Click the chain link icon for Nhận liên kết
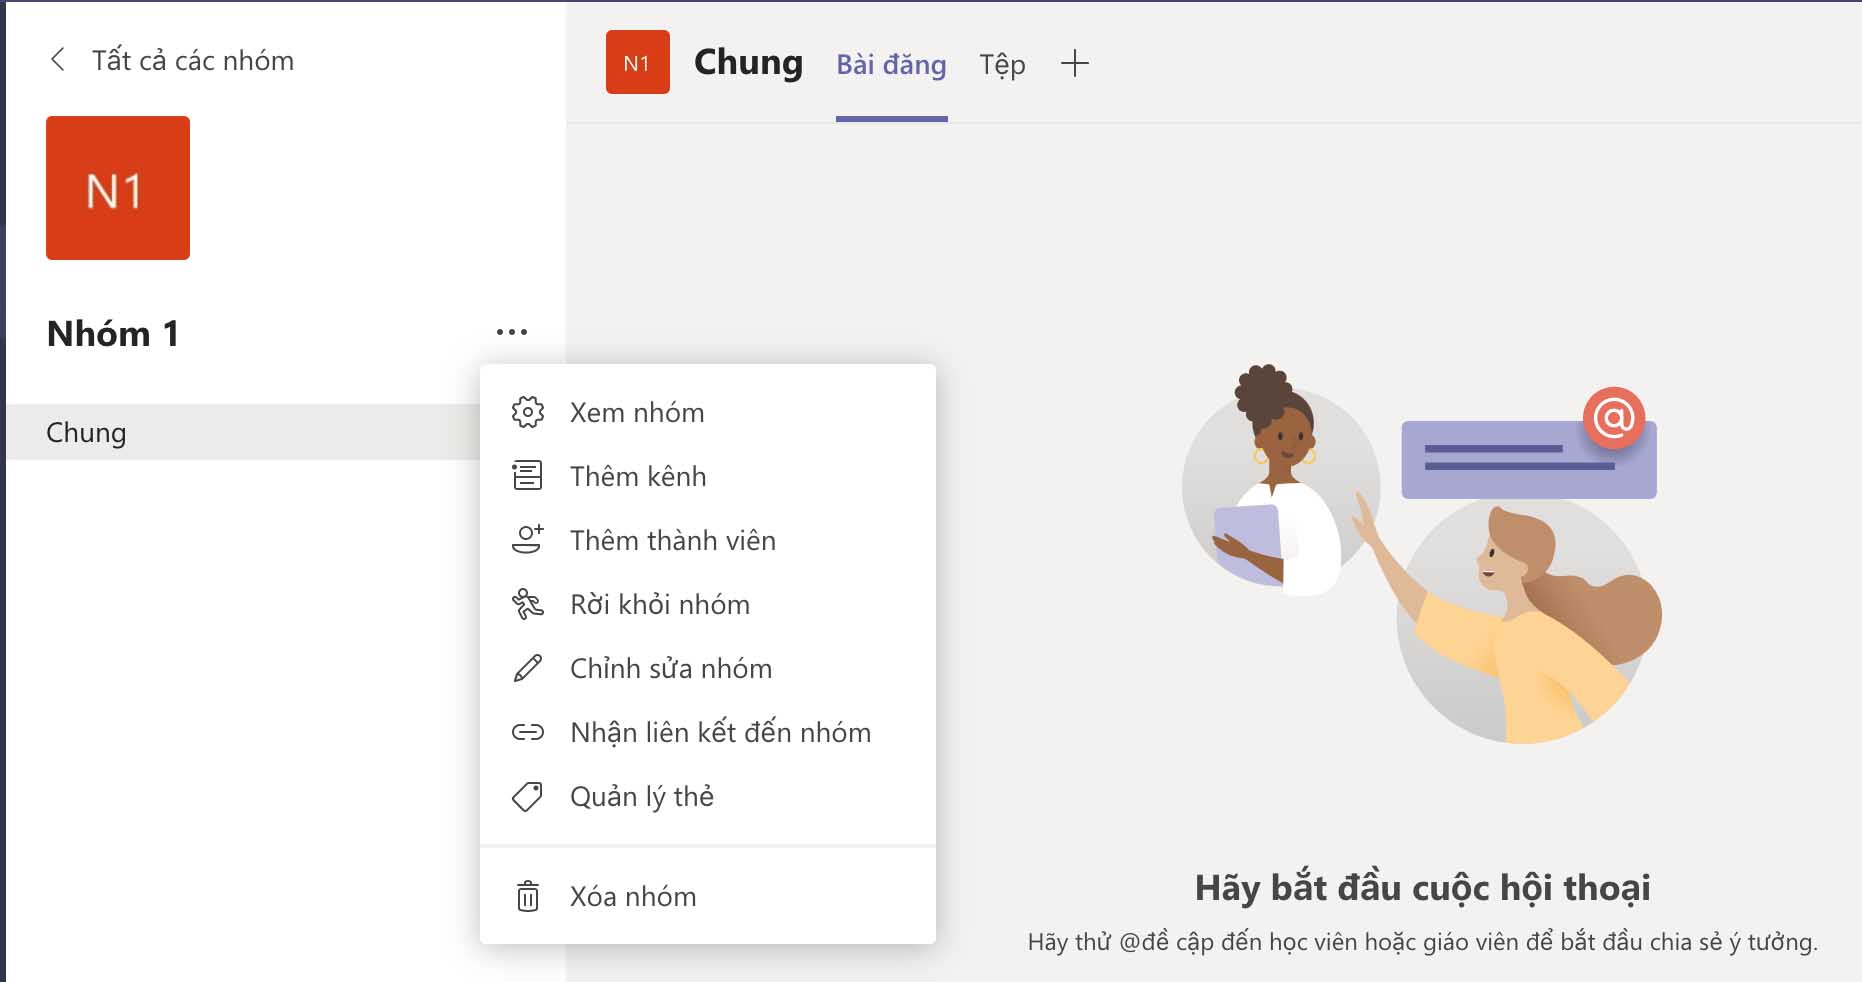1862x982 pixels. [528, 732]
